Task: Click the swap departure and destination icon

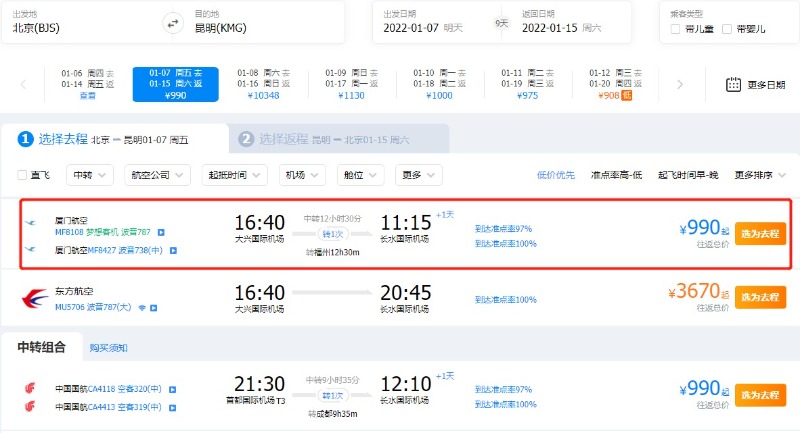Action: pos(173,22)
